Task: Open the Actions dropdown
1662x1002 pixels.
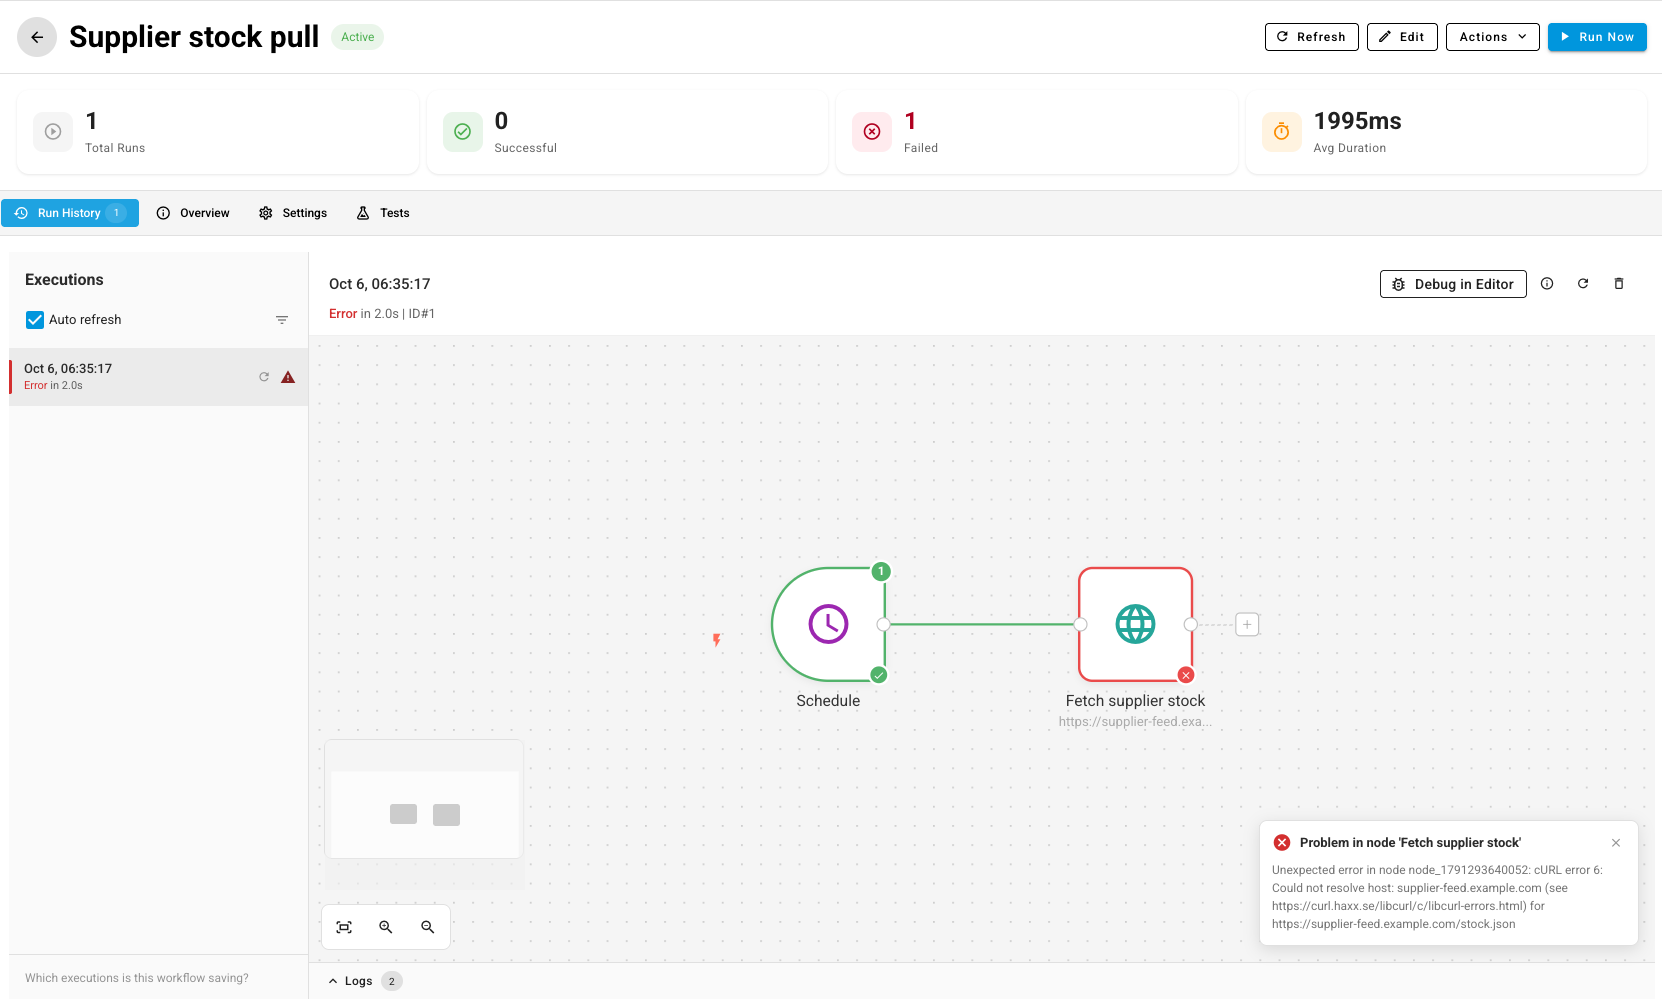Action: tap(1492, 37)
